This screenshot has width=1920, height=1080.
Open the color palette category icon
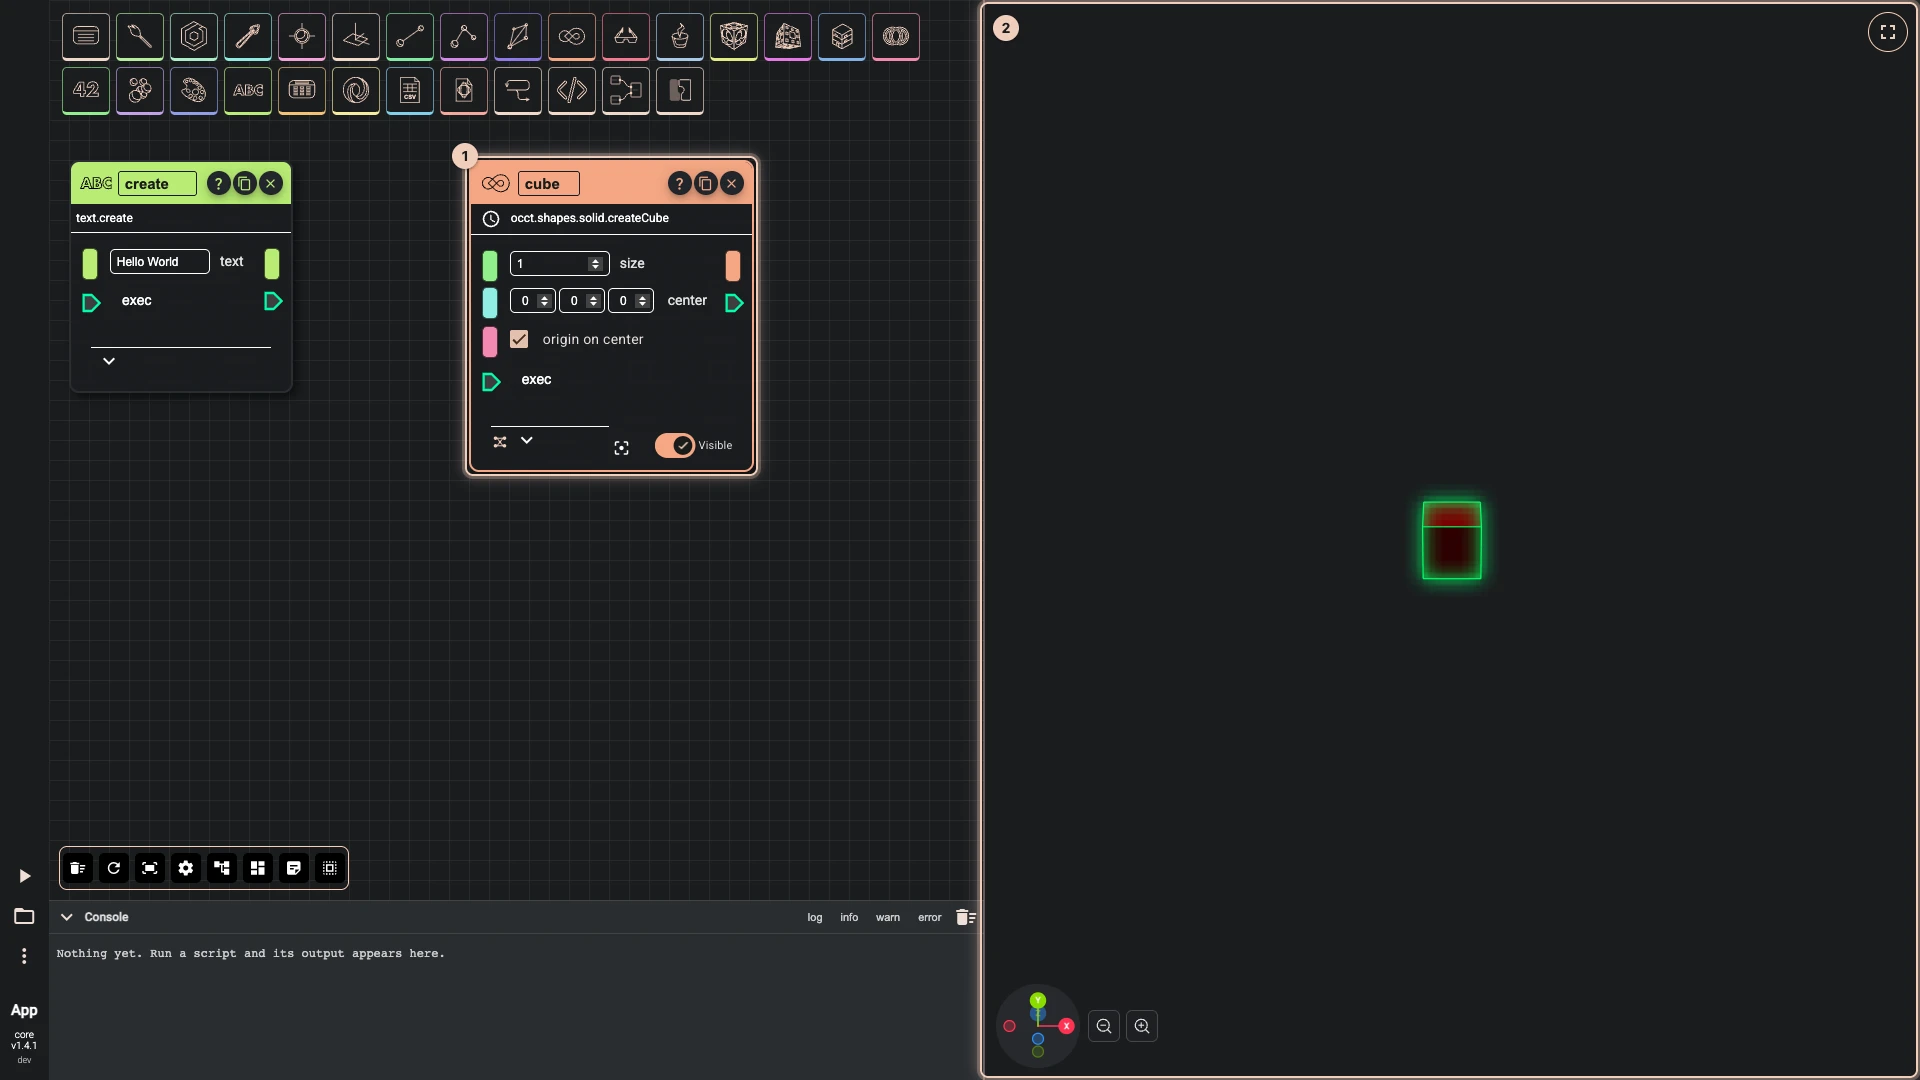pyautogui.click(x=194, y=90)
